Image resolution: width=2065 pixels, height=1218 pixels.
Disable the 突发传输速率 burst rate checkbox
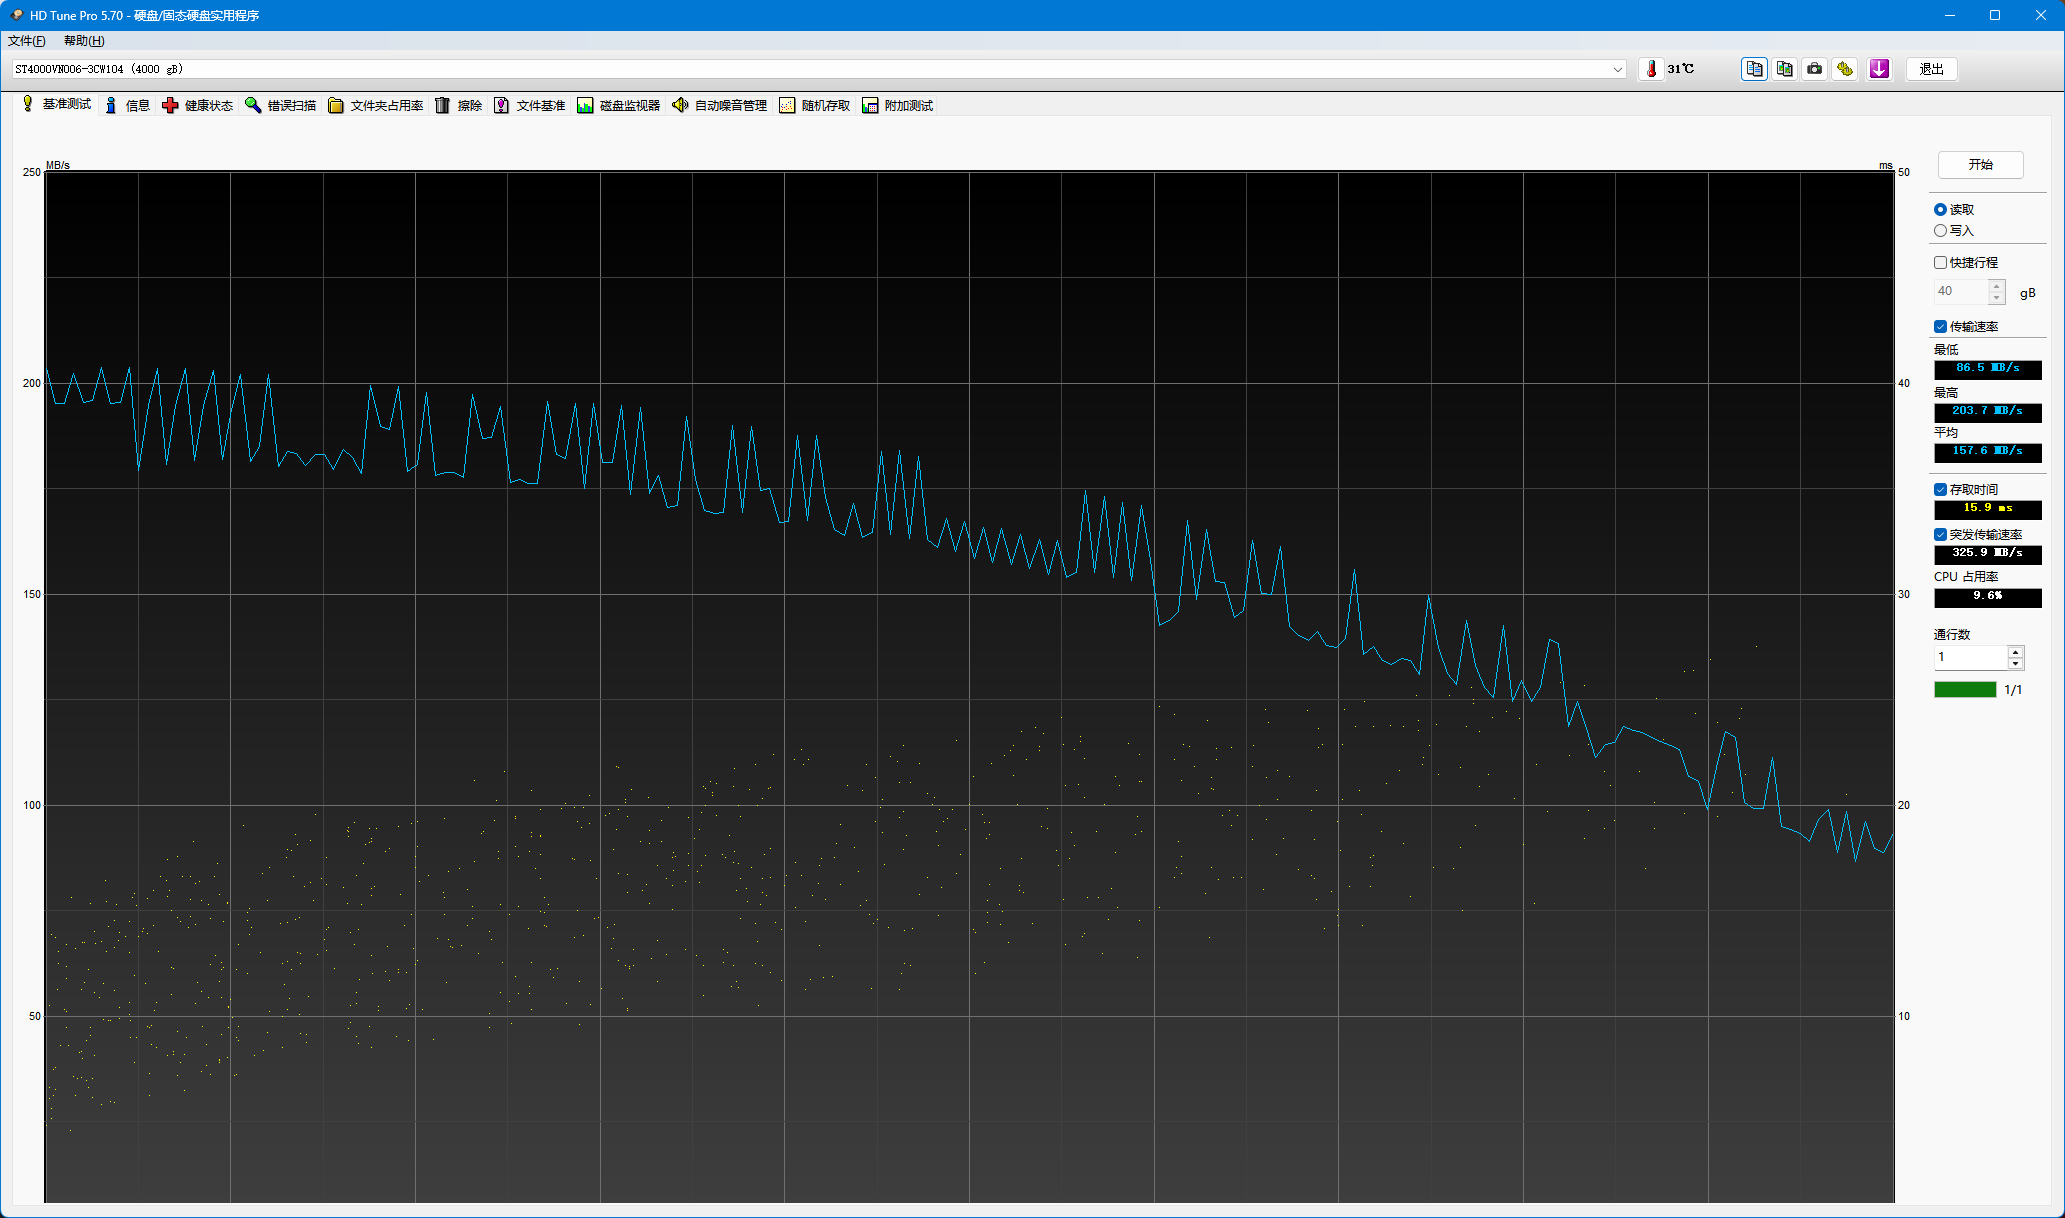tap(1940, 535)
